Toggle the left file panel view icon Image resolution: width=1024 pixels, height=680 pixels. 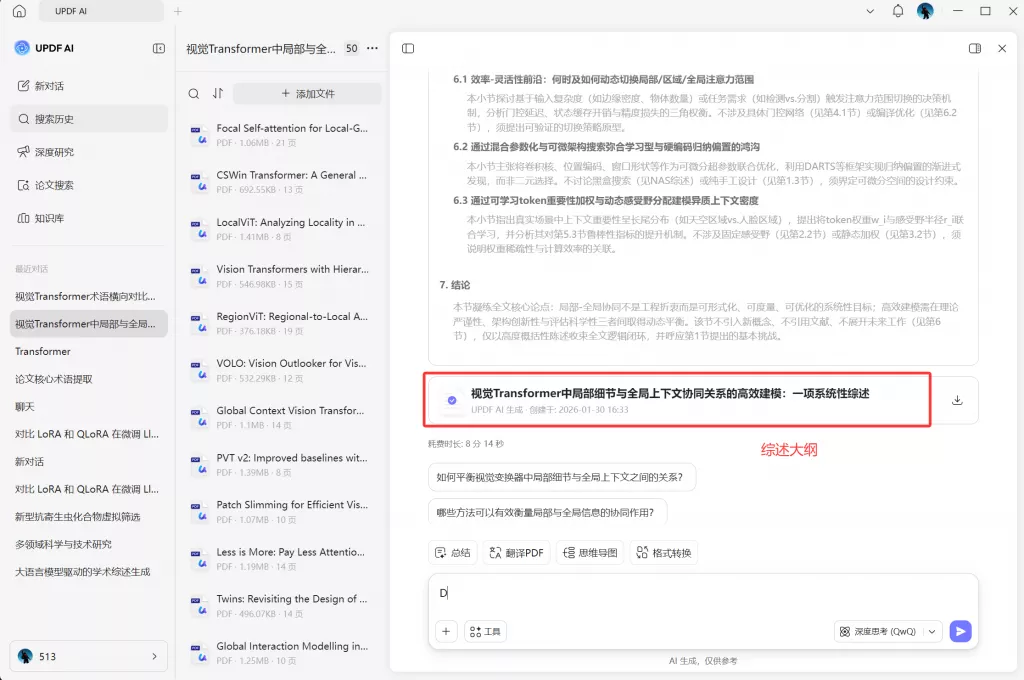(408, 48)
